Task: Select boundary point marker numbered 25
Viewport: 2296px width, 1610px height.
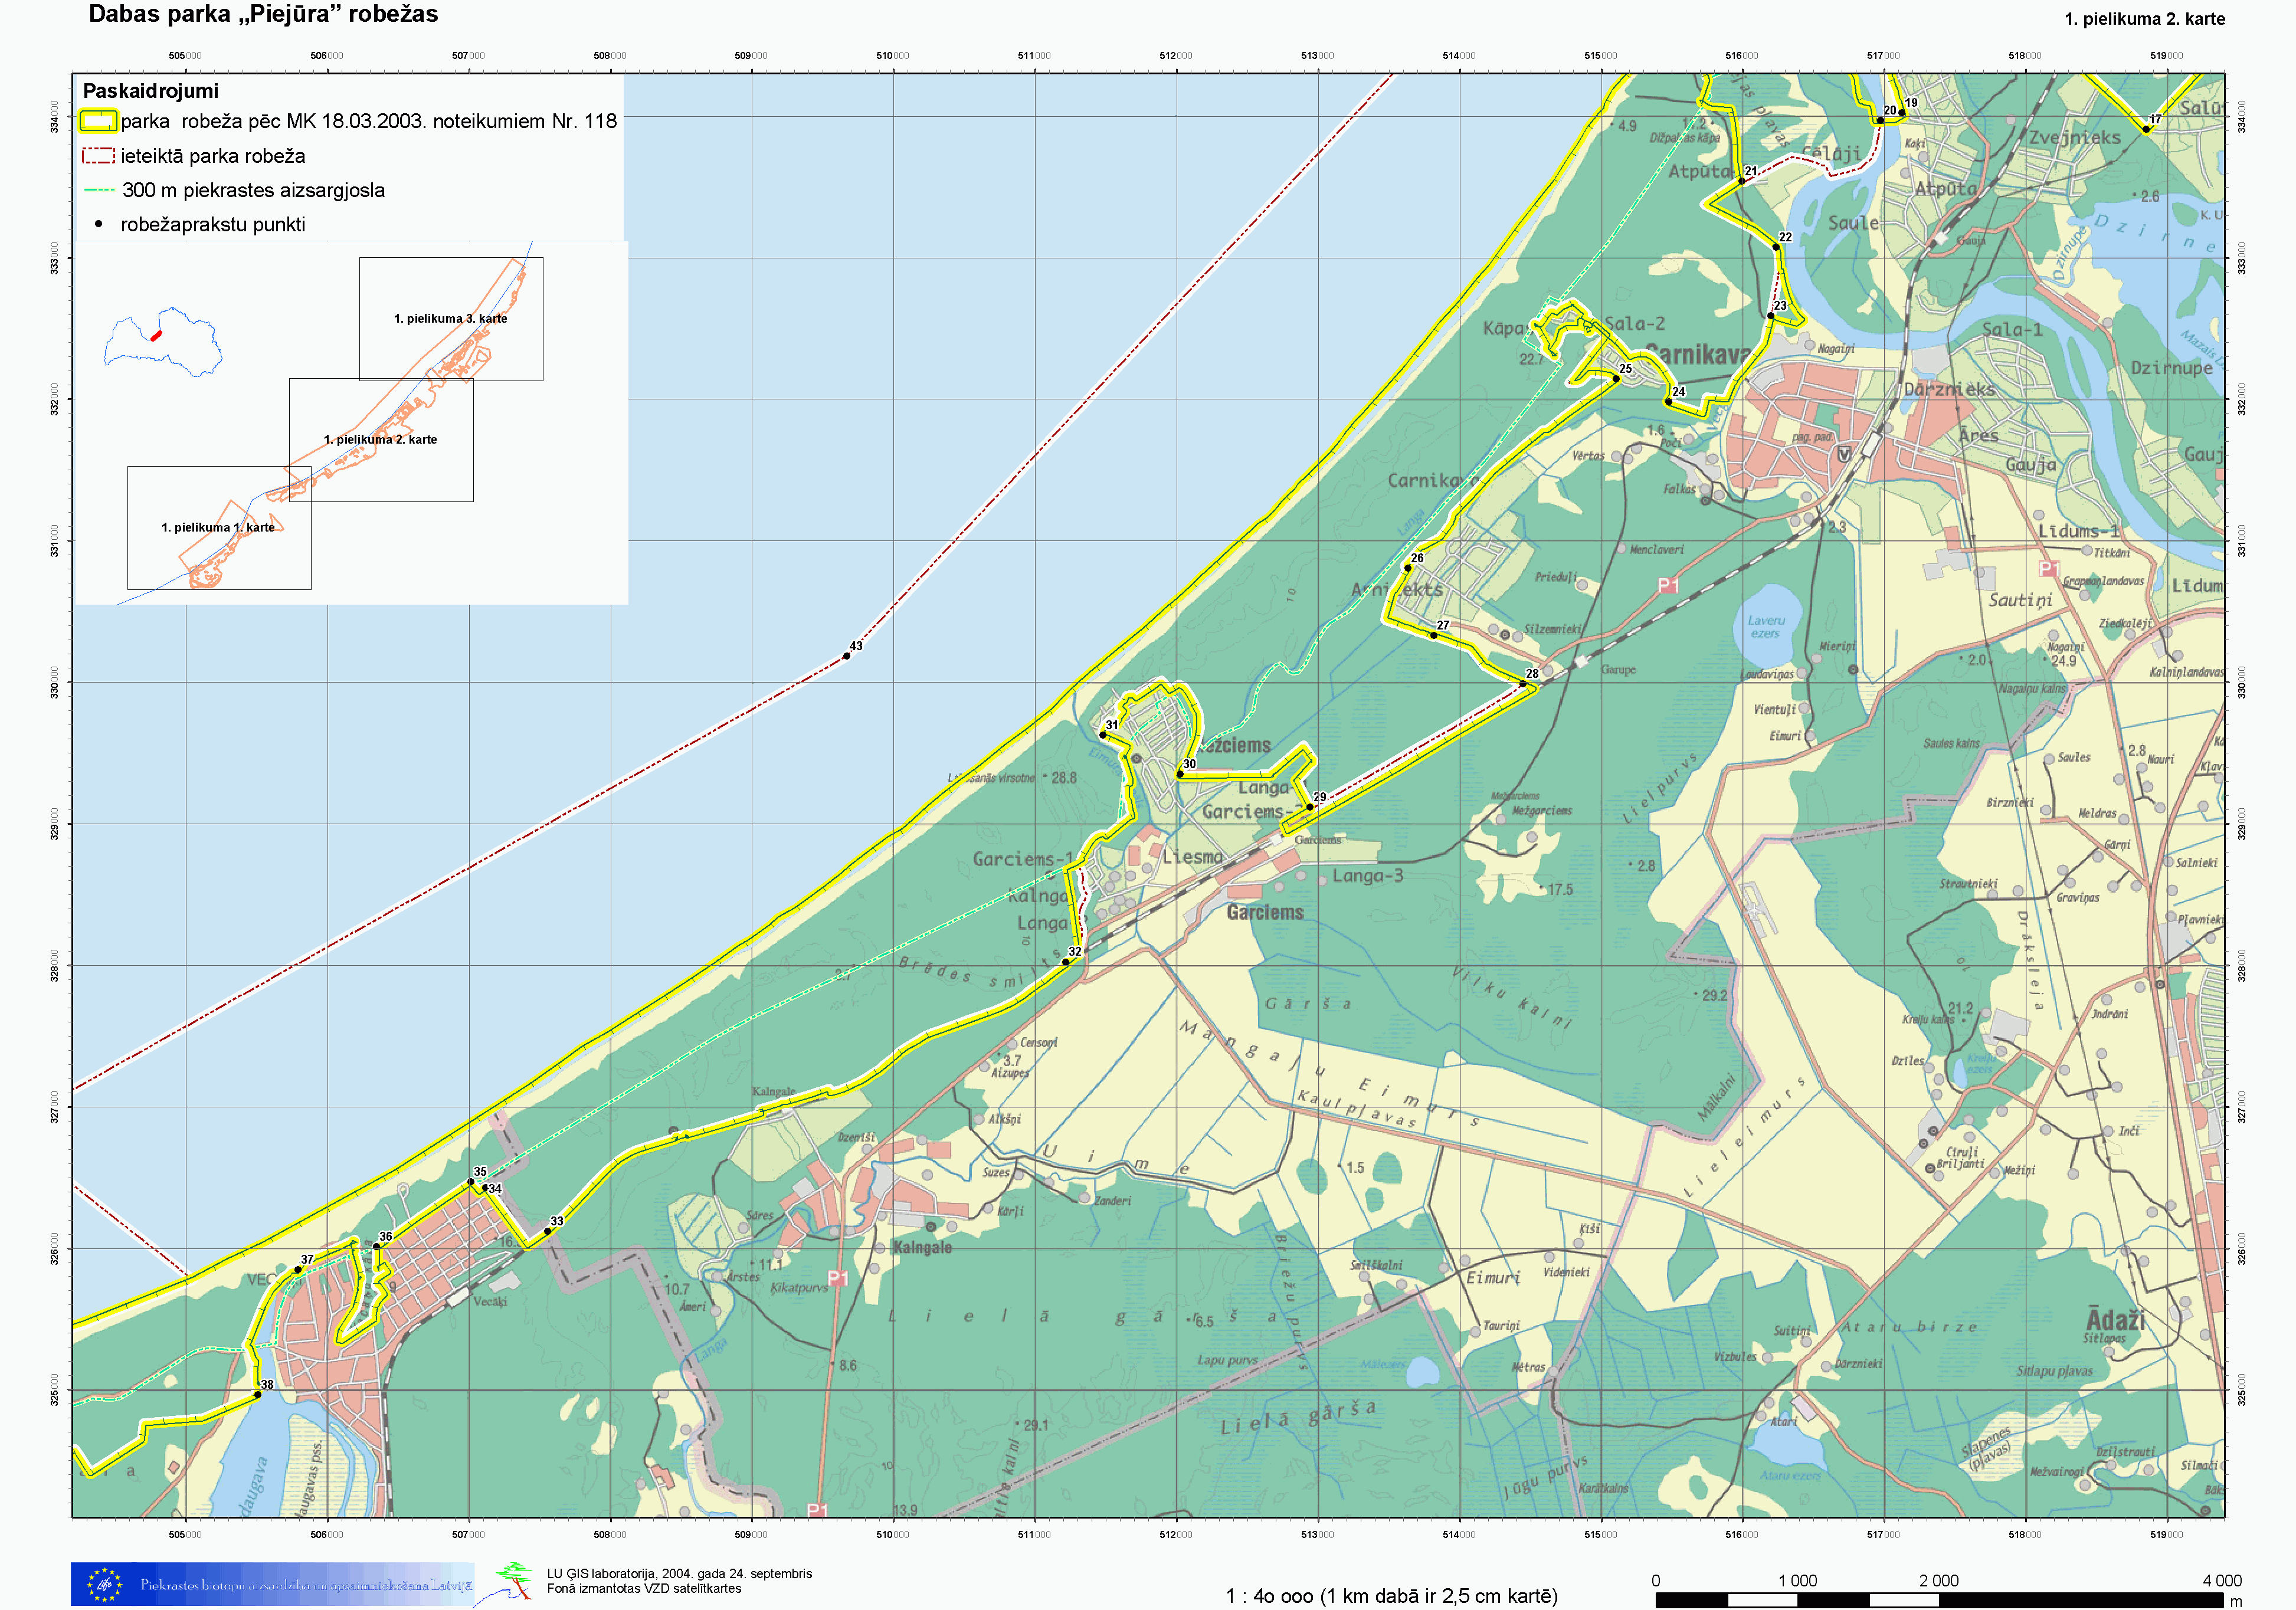Action: click(1616, 379)
